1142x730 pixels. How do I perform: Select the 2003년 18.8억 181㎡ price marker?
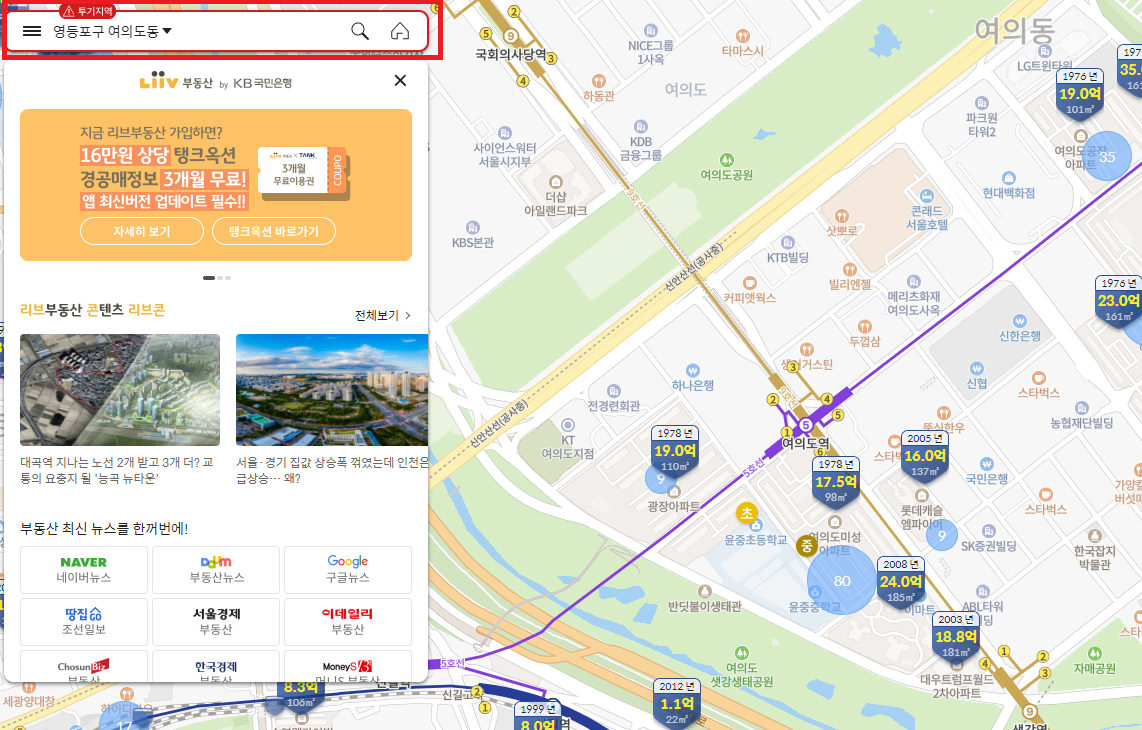[956, 637]
